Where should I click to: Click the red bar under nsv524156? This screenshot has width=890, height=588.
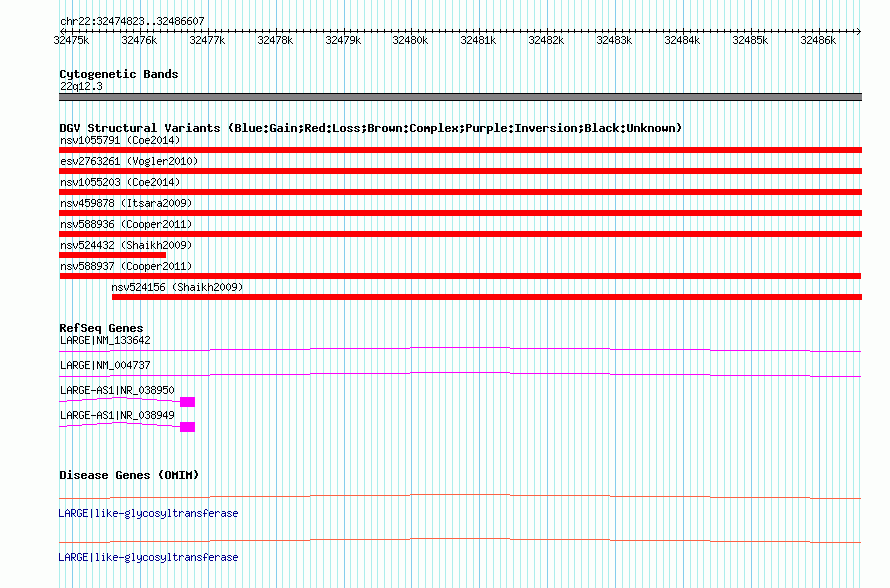pyautogui.click(x=487, y=297)
